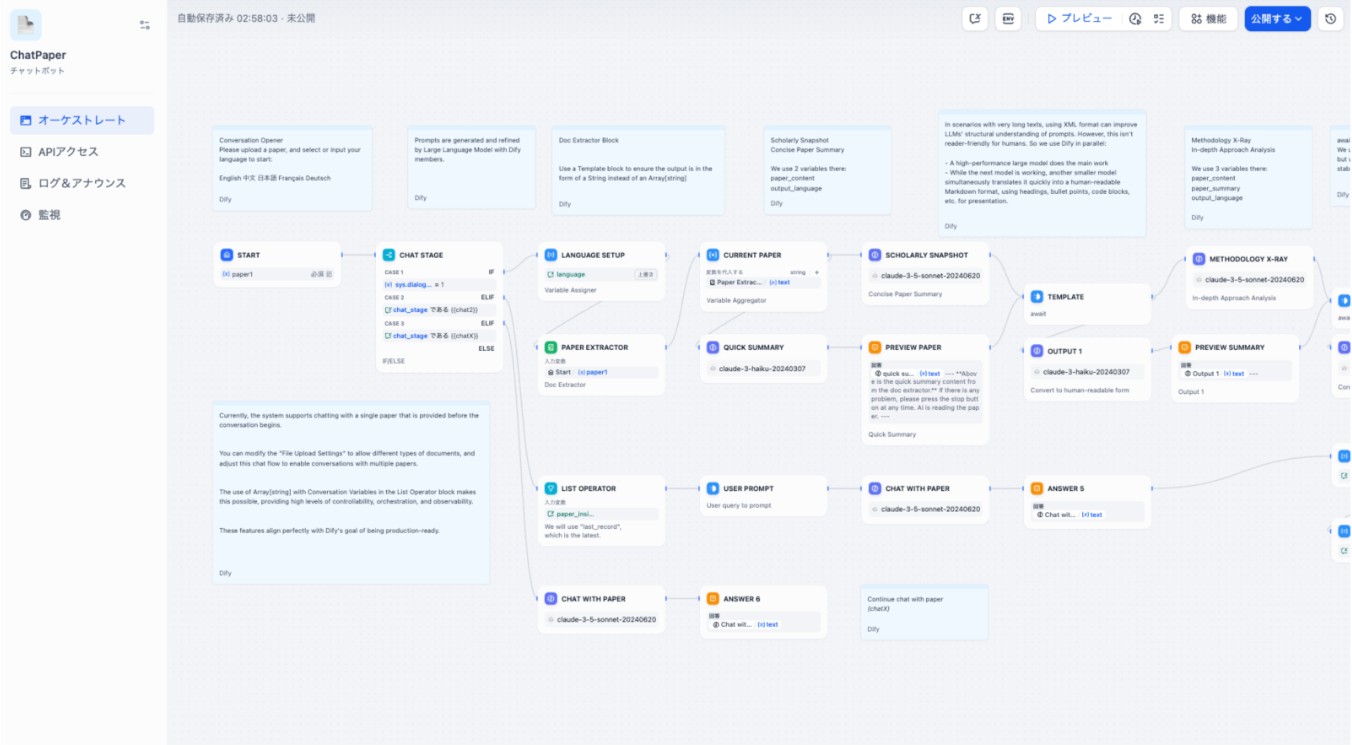Click the ChatPaper app thumbnail icon

26,25
